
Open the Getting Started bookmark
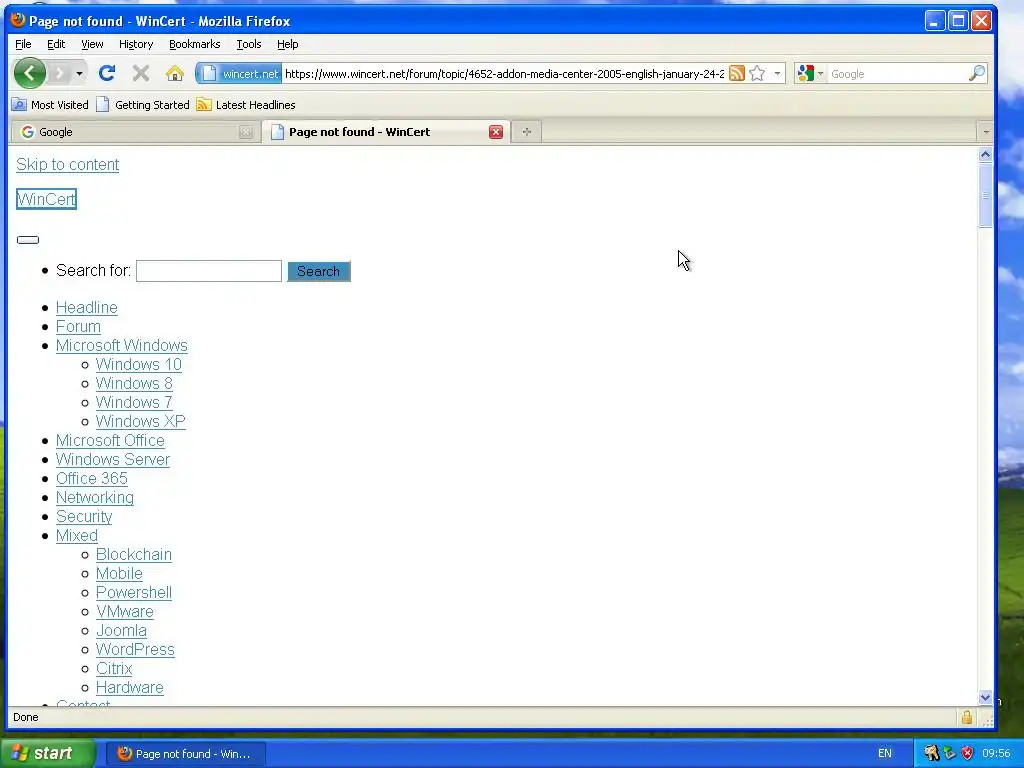tap(143, 104)
